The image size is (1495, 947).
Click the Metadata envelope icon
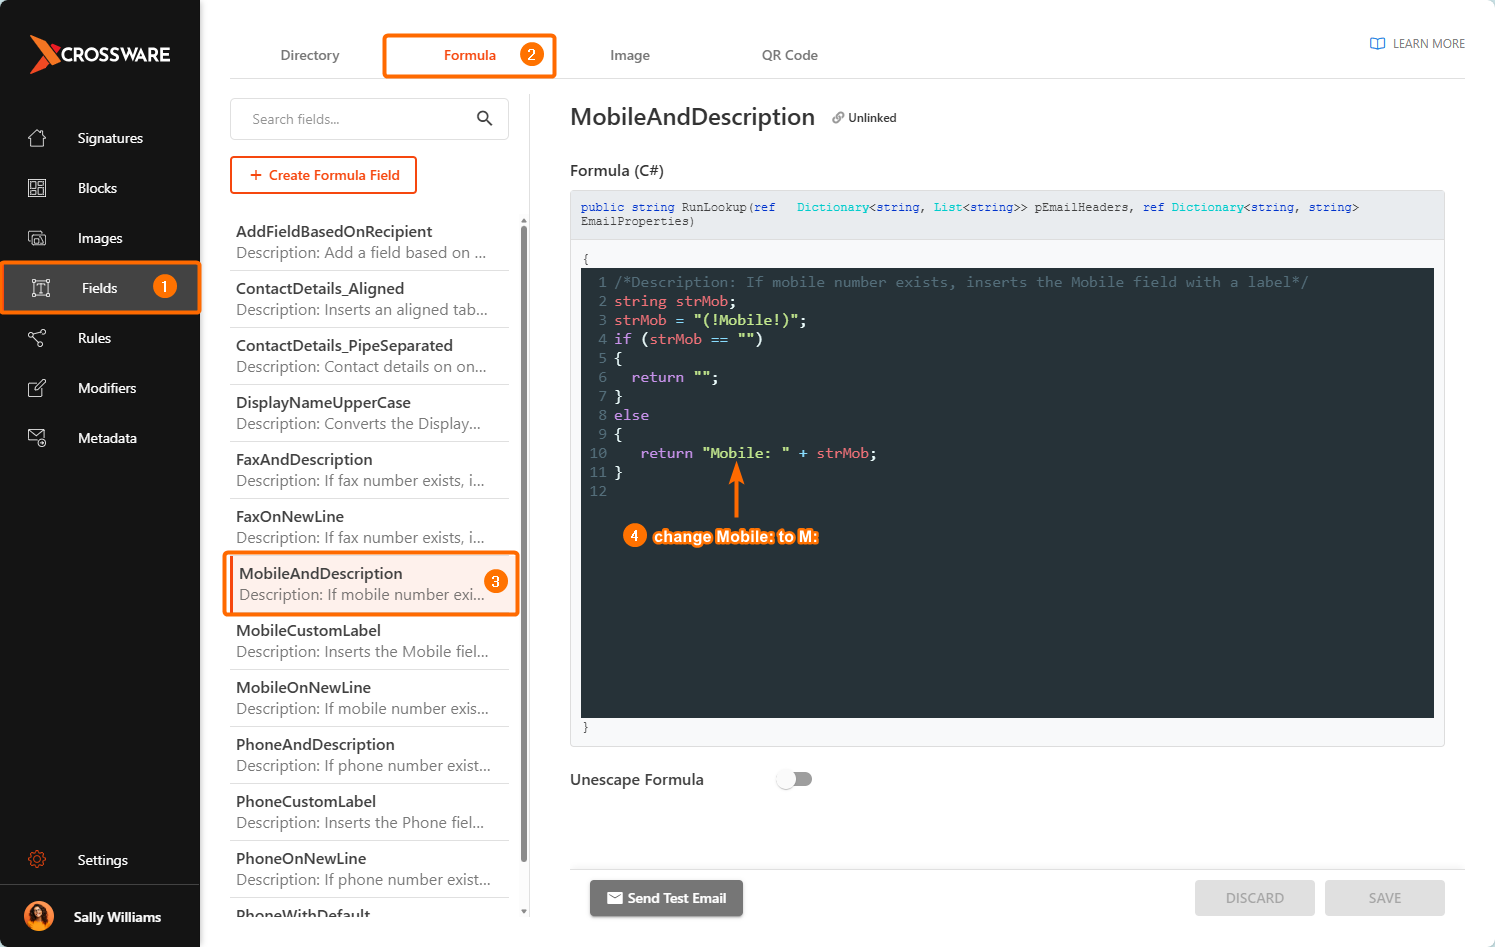click(37, 438)
